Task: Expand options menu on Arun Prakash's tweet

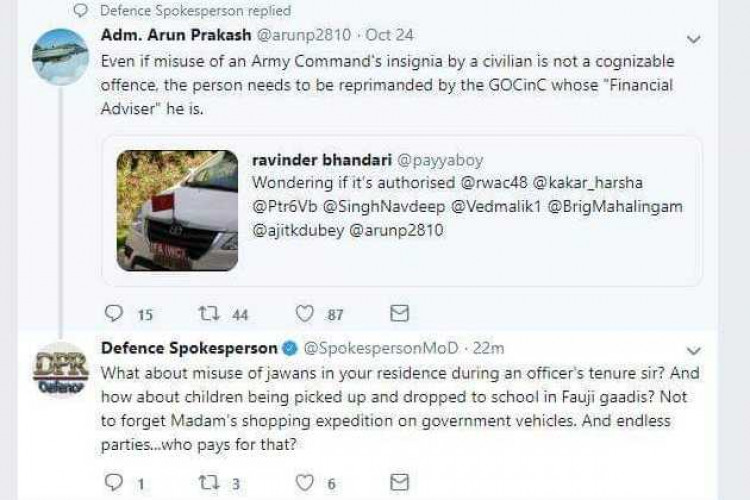Action: click(695, 40)
